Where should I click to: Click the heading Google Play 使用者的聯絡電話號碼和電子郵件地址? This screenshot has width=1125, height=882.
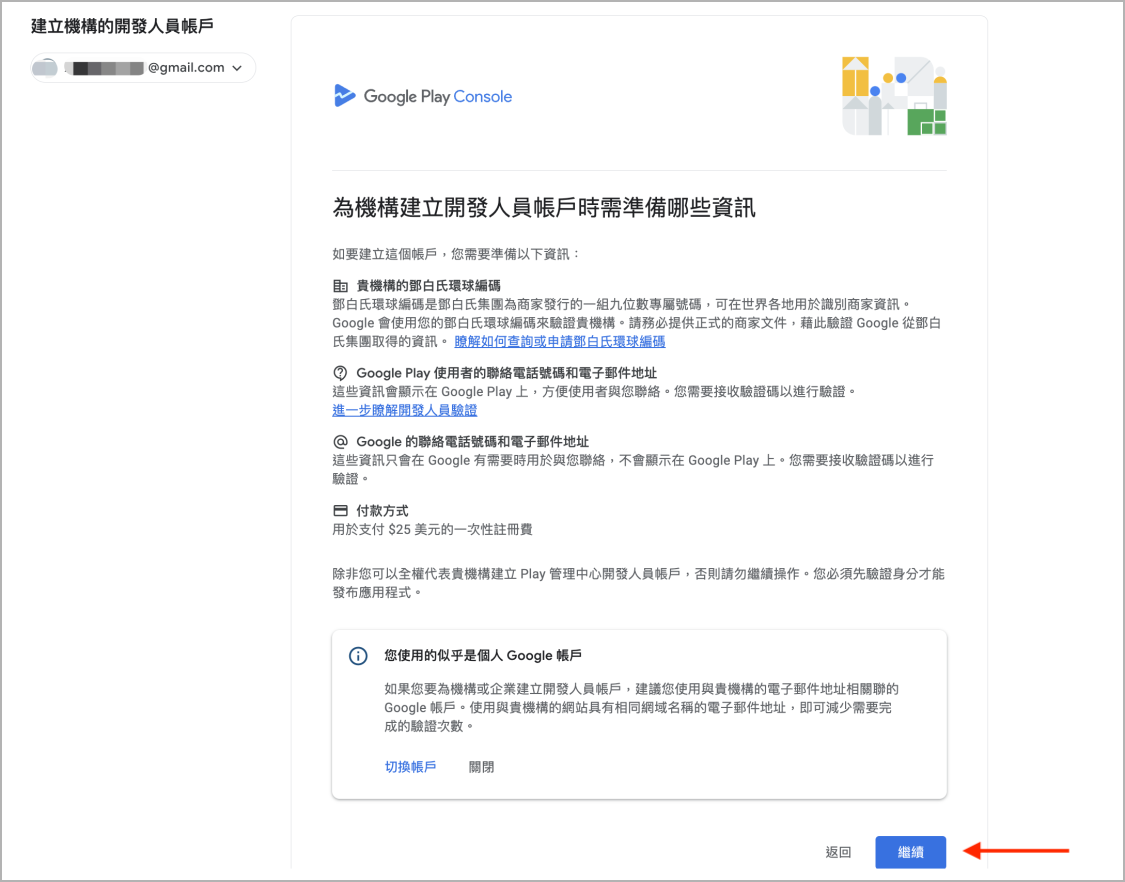[x=507, y=373]
